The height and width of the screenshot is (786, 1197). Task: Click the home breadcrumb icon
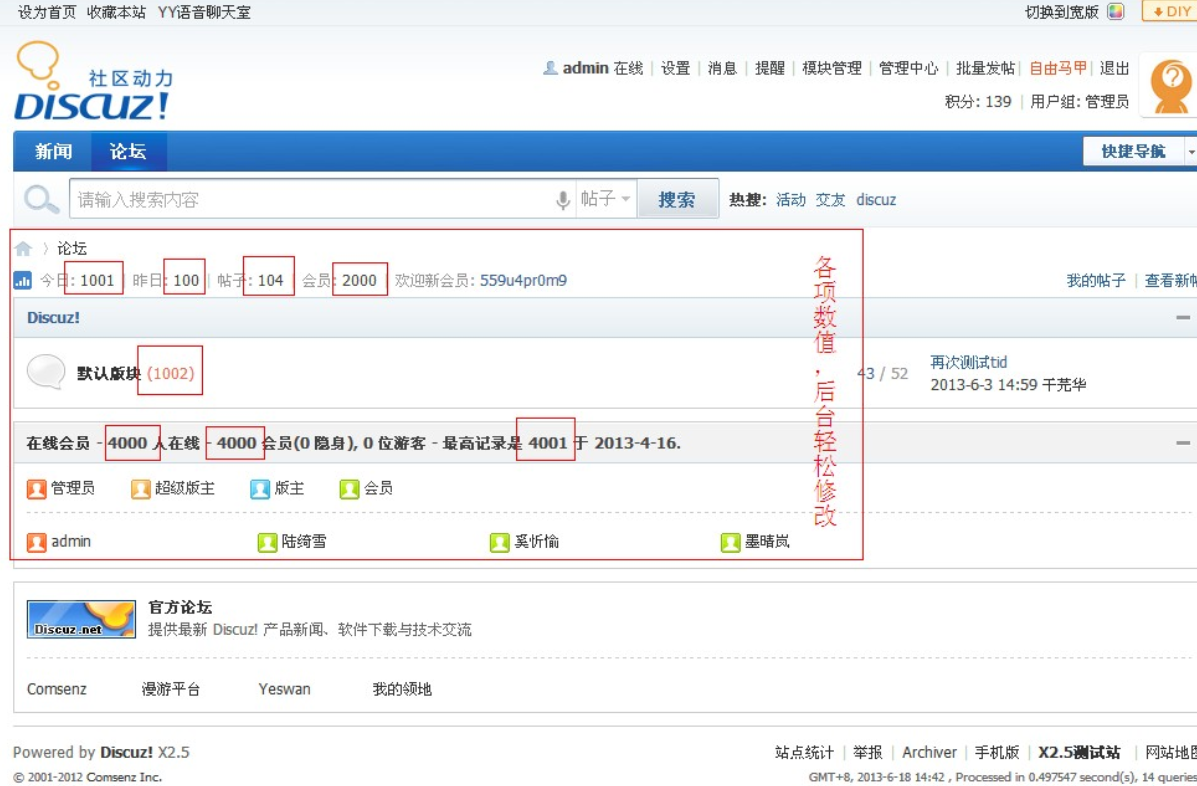[23, 249]
